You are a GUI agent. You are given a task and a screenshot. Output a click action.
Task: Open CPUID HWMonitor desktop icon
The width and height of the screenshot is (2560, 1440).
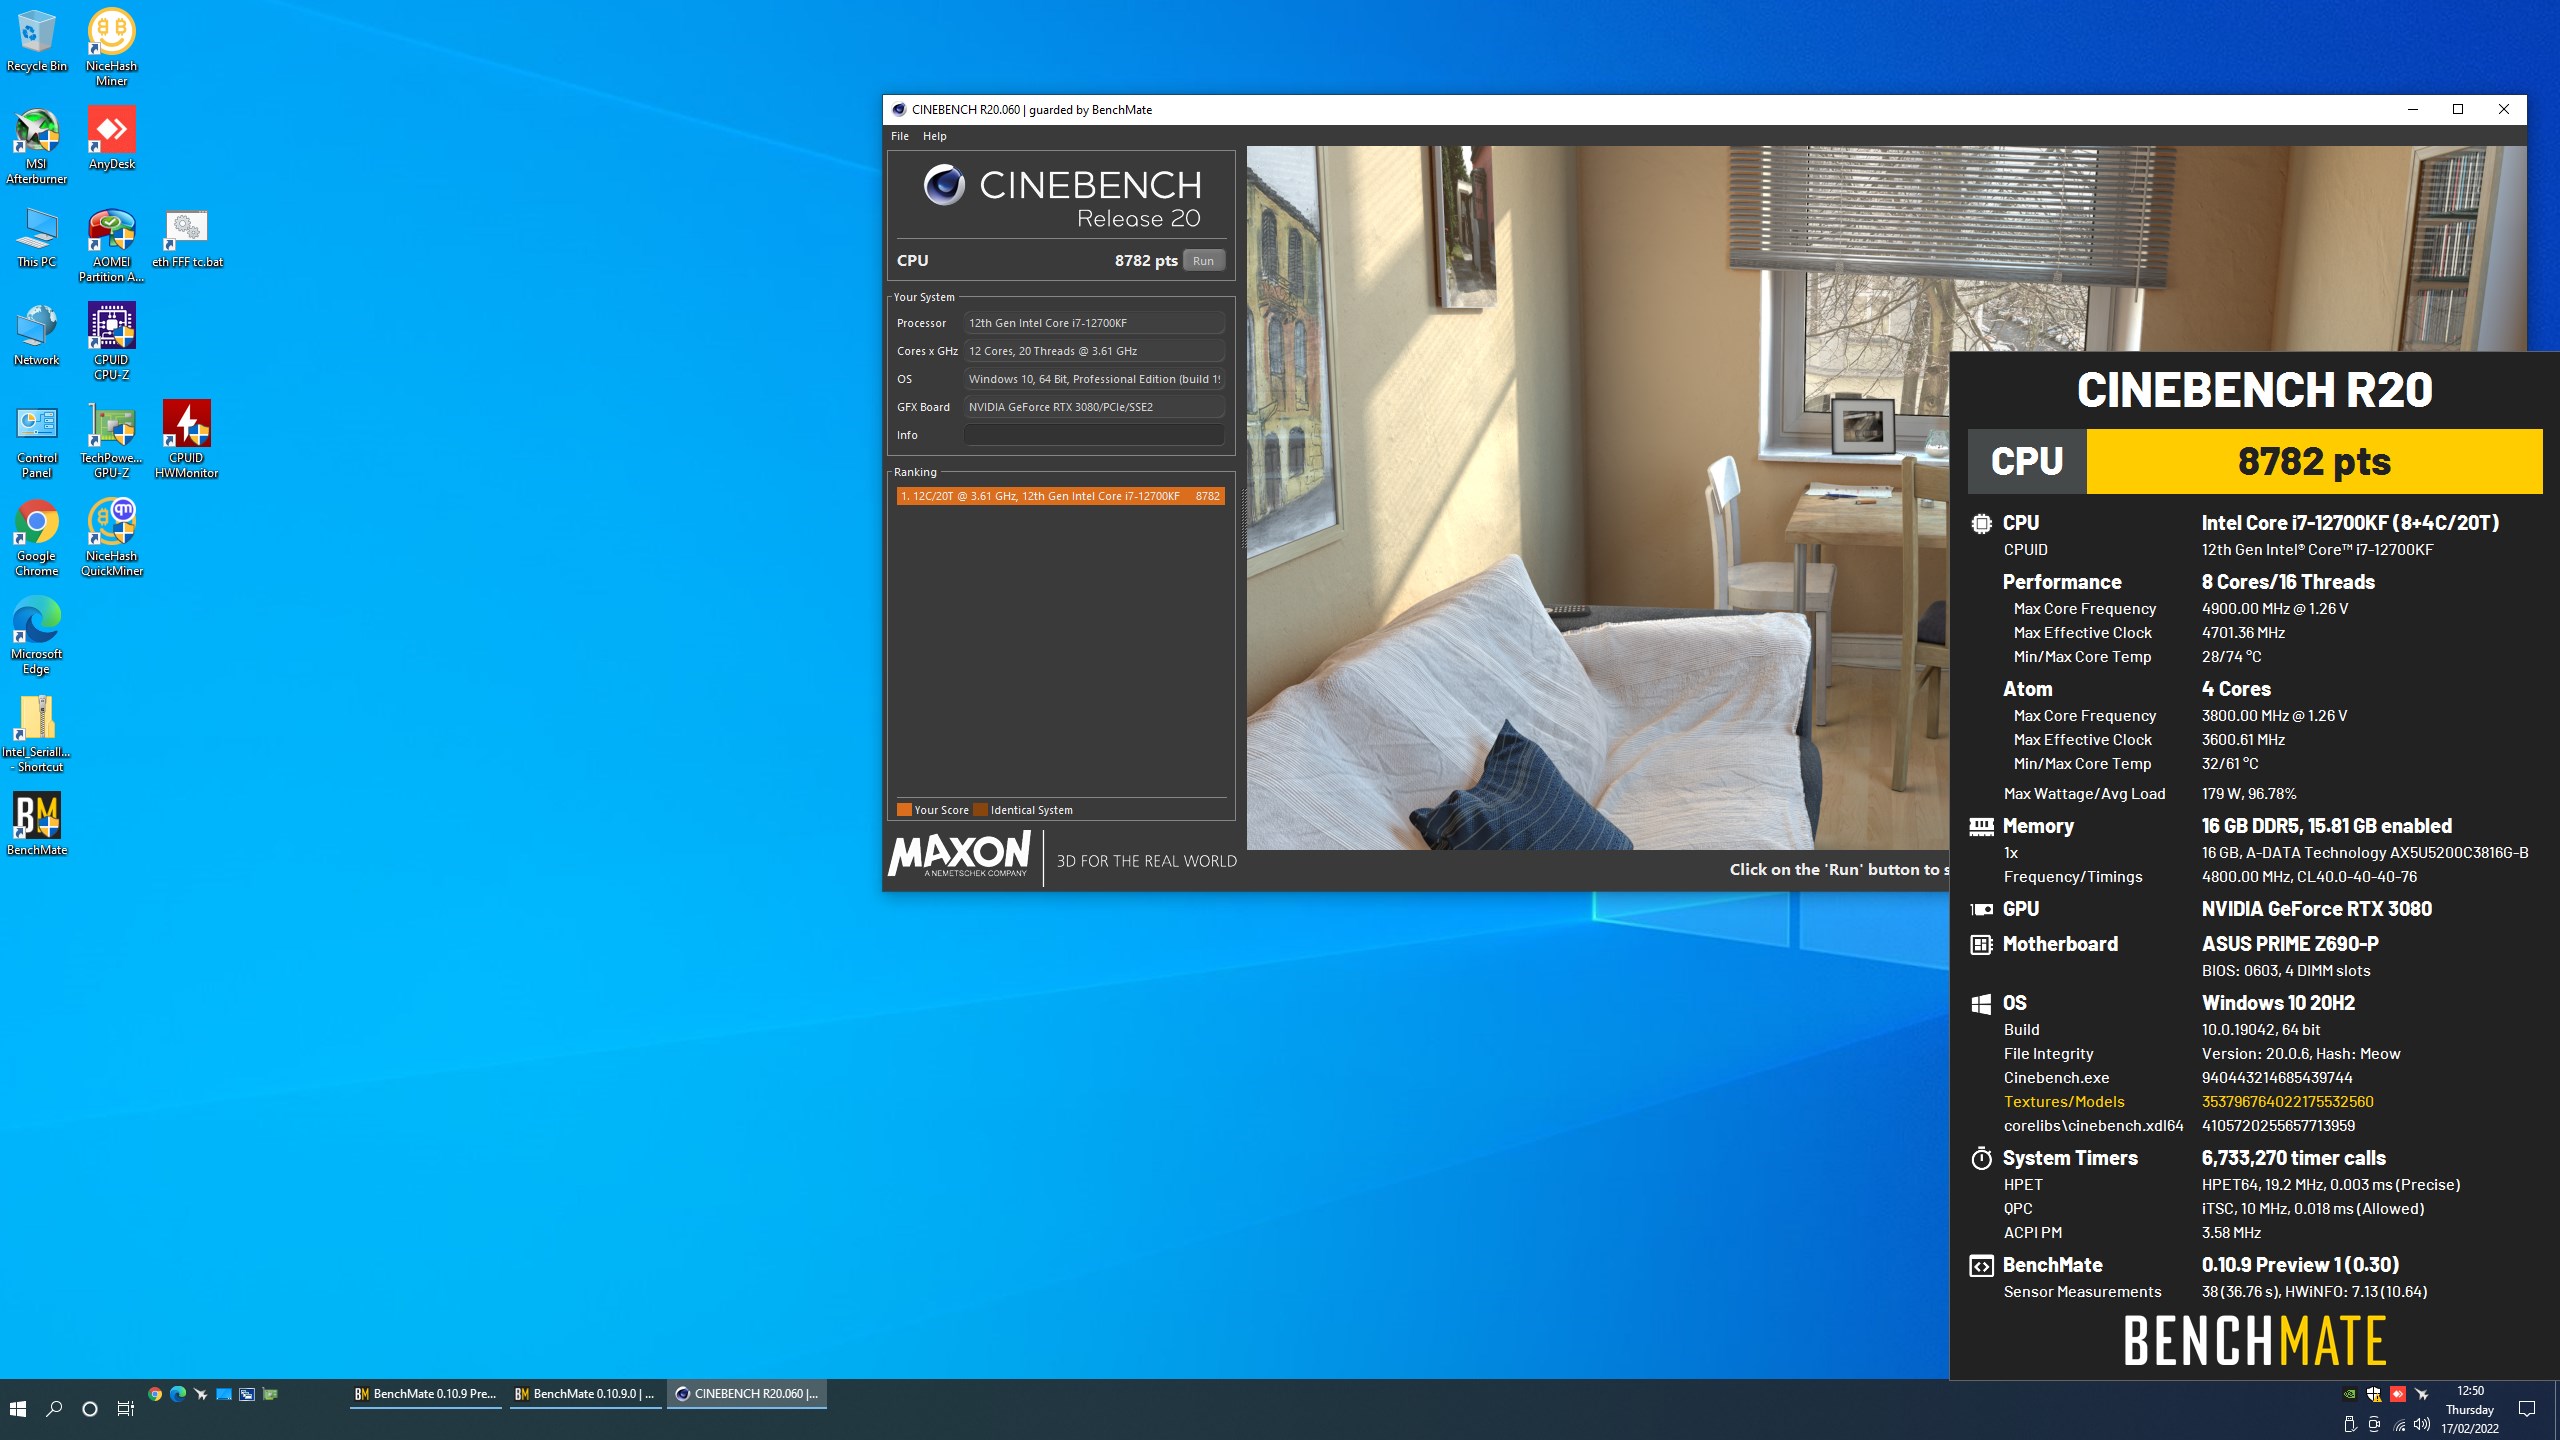[x=187, y=440]
